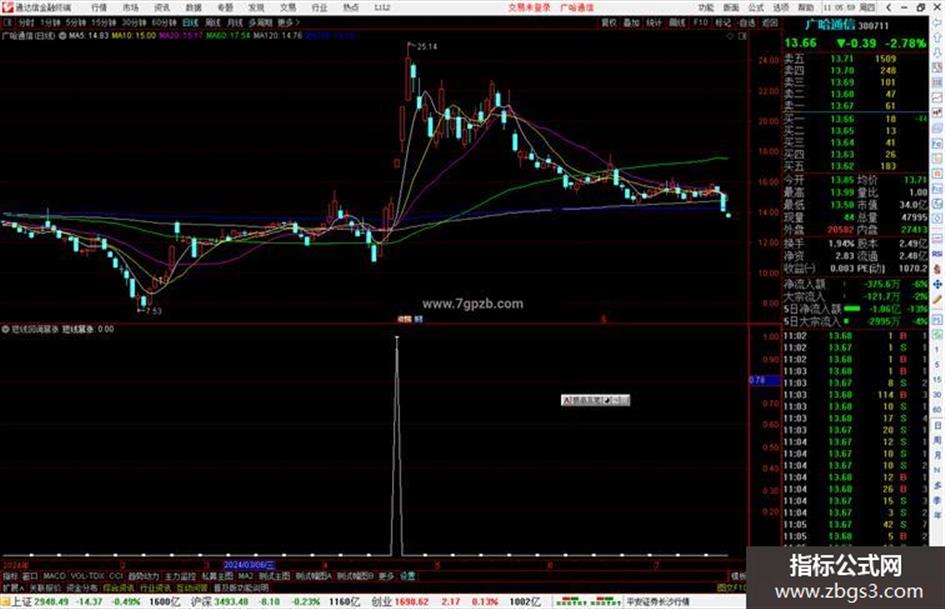Open MA indicator settings gear beside 广哈通信(日线)
Image resolution: width=945 pixels, height=609 pixels.
coord(63,36)
